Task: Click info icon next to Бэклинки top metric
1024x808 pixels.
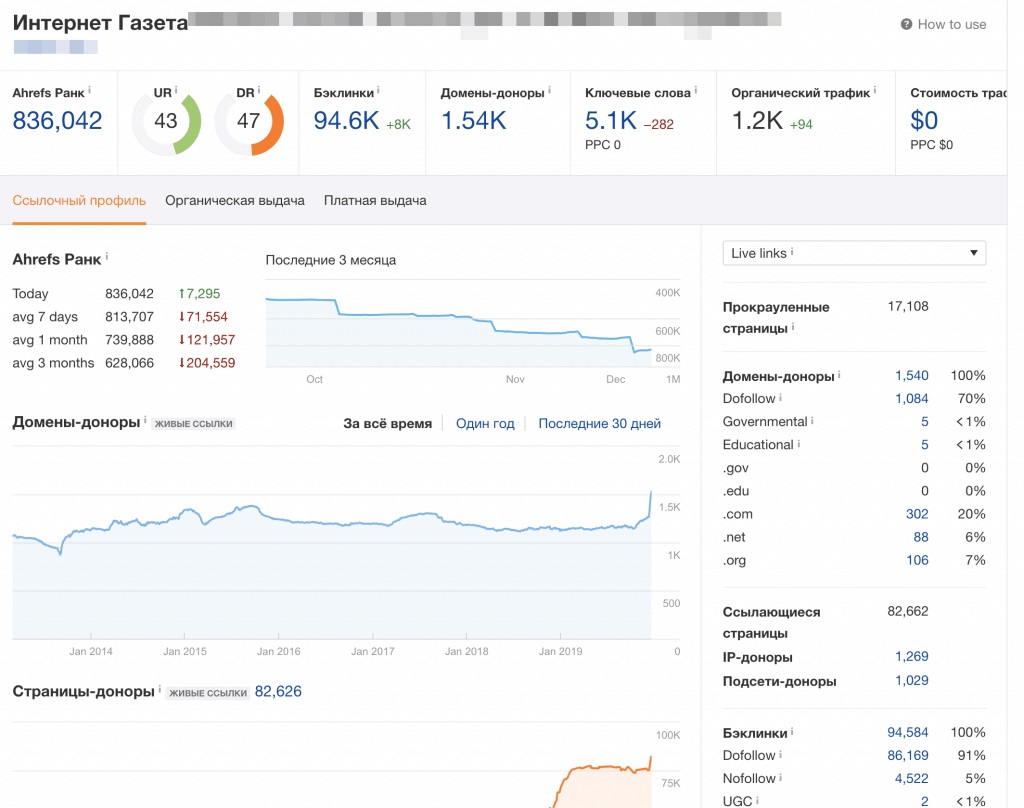Action: pyautogui.click(x=378, y=90)
